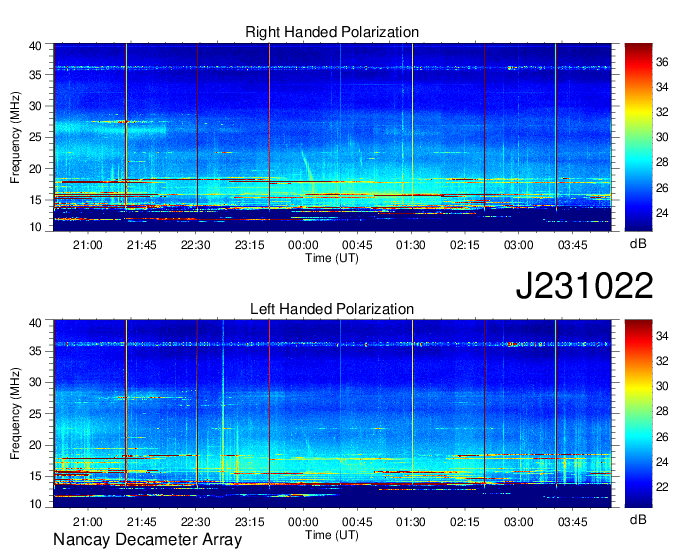Click "Time (UT)" label under Left Handed plot
The width and height of the screenshot is (680, 552).
tap(332, 535)
